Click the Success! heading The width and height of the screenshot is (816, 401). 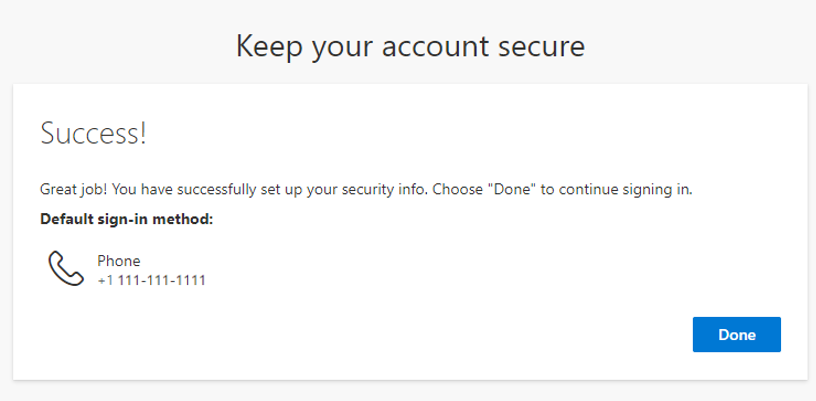(x=93, y=135)
